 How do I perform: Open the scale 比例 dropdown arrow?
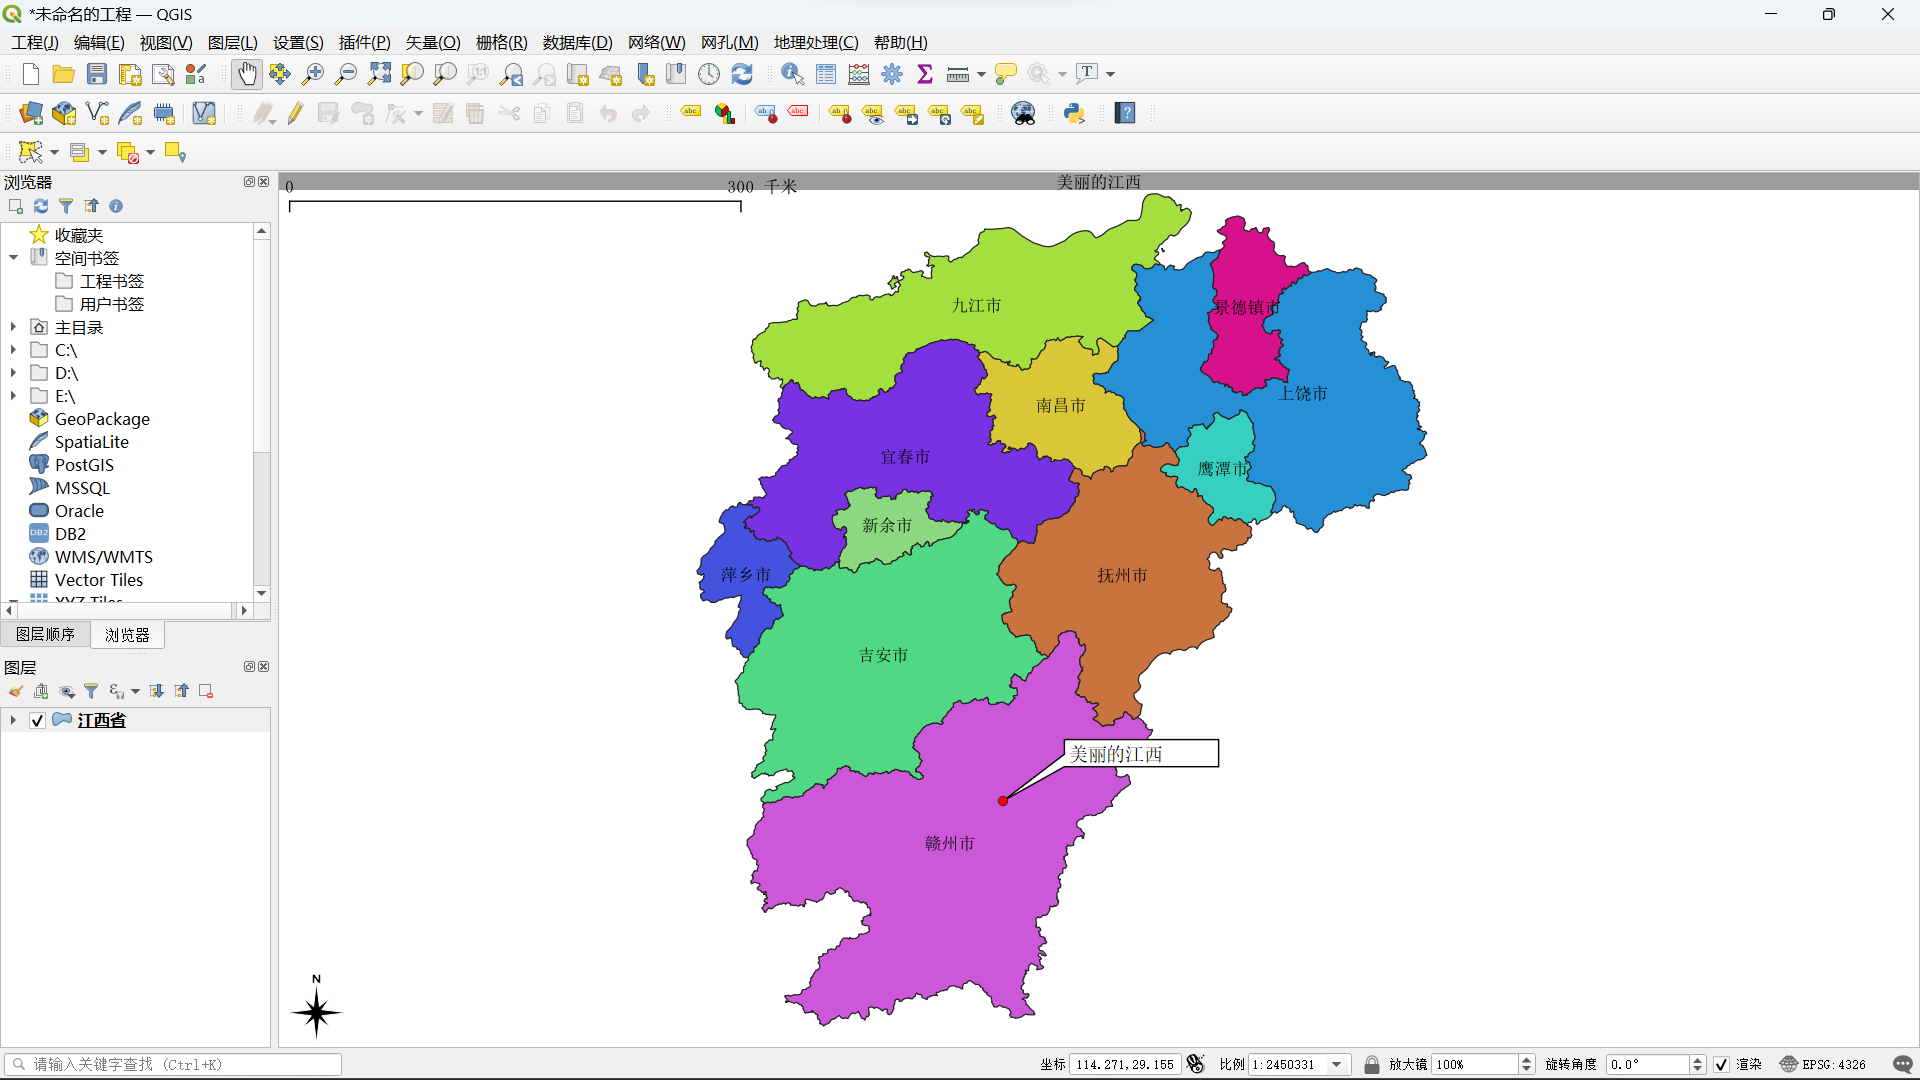[1337, 1064]
